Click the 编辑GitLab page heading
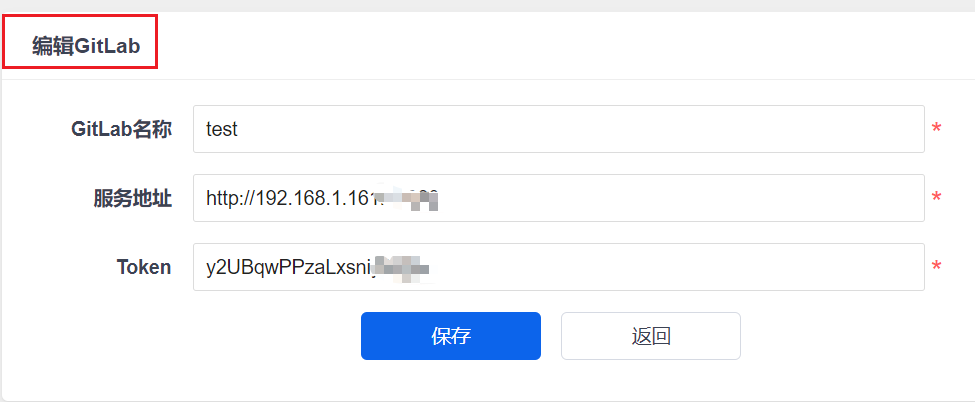Viewport: 975px width, 402px height. point(86,46)
